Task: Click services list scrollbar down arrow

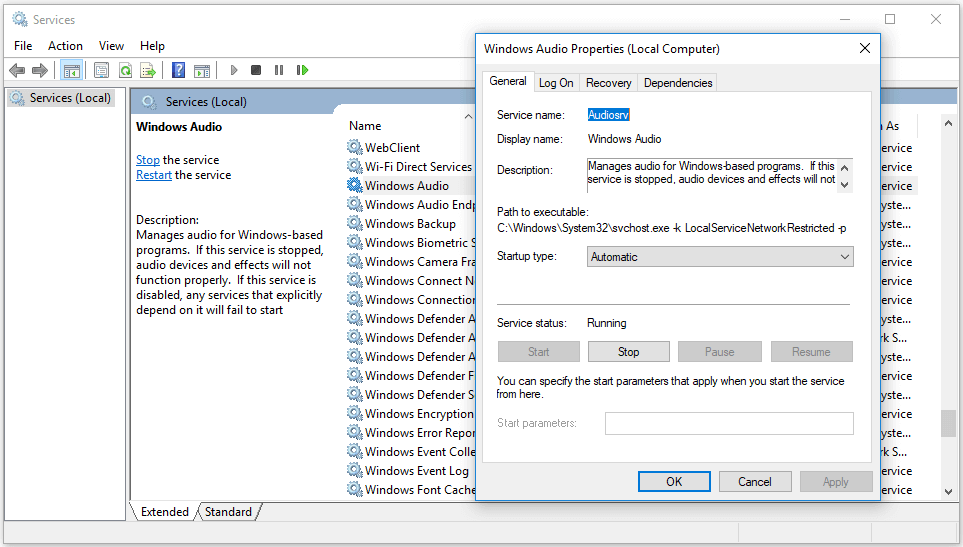Action: pos(949,492)
